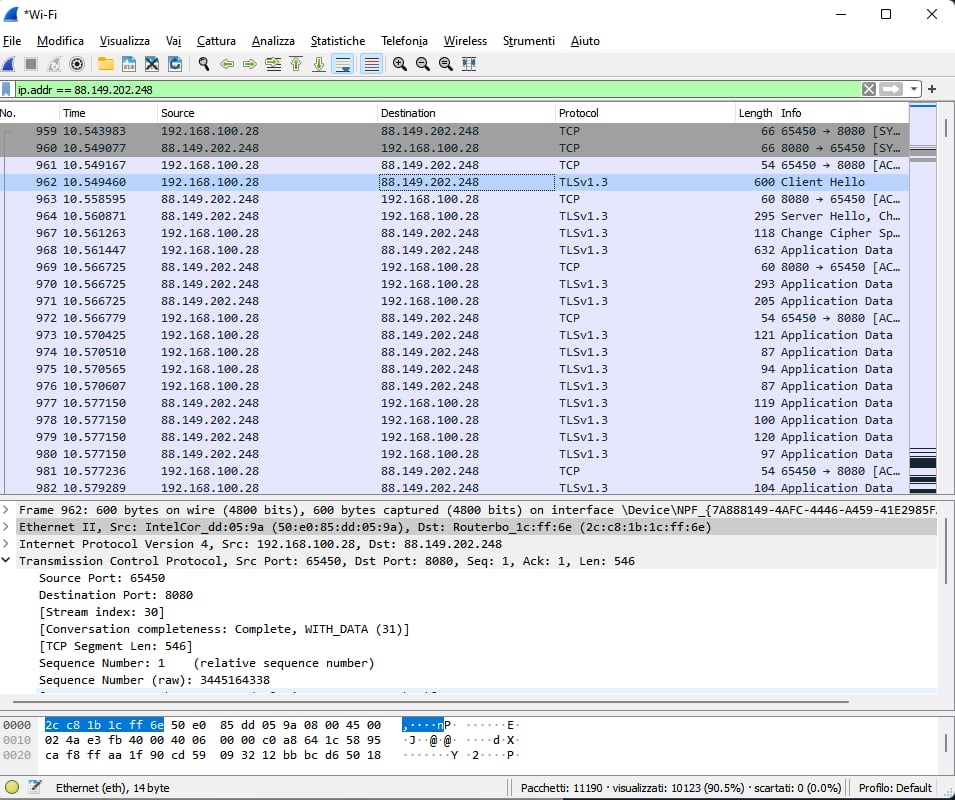Viewport: 955px width, 800px height.
Task: Start capturing packets with the shark fin icon
Action: [x=10, y=64]
